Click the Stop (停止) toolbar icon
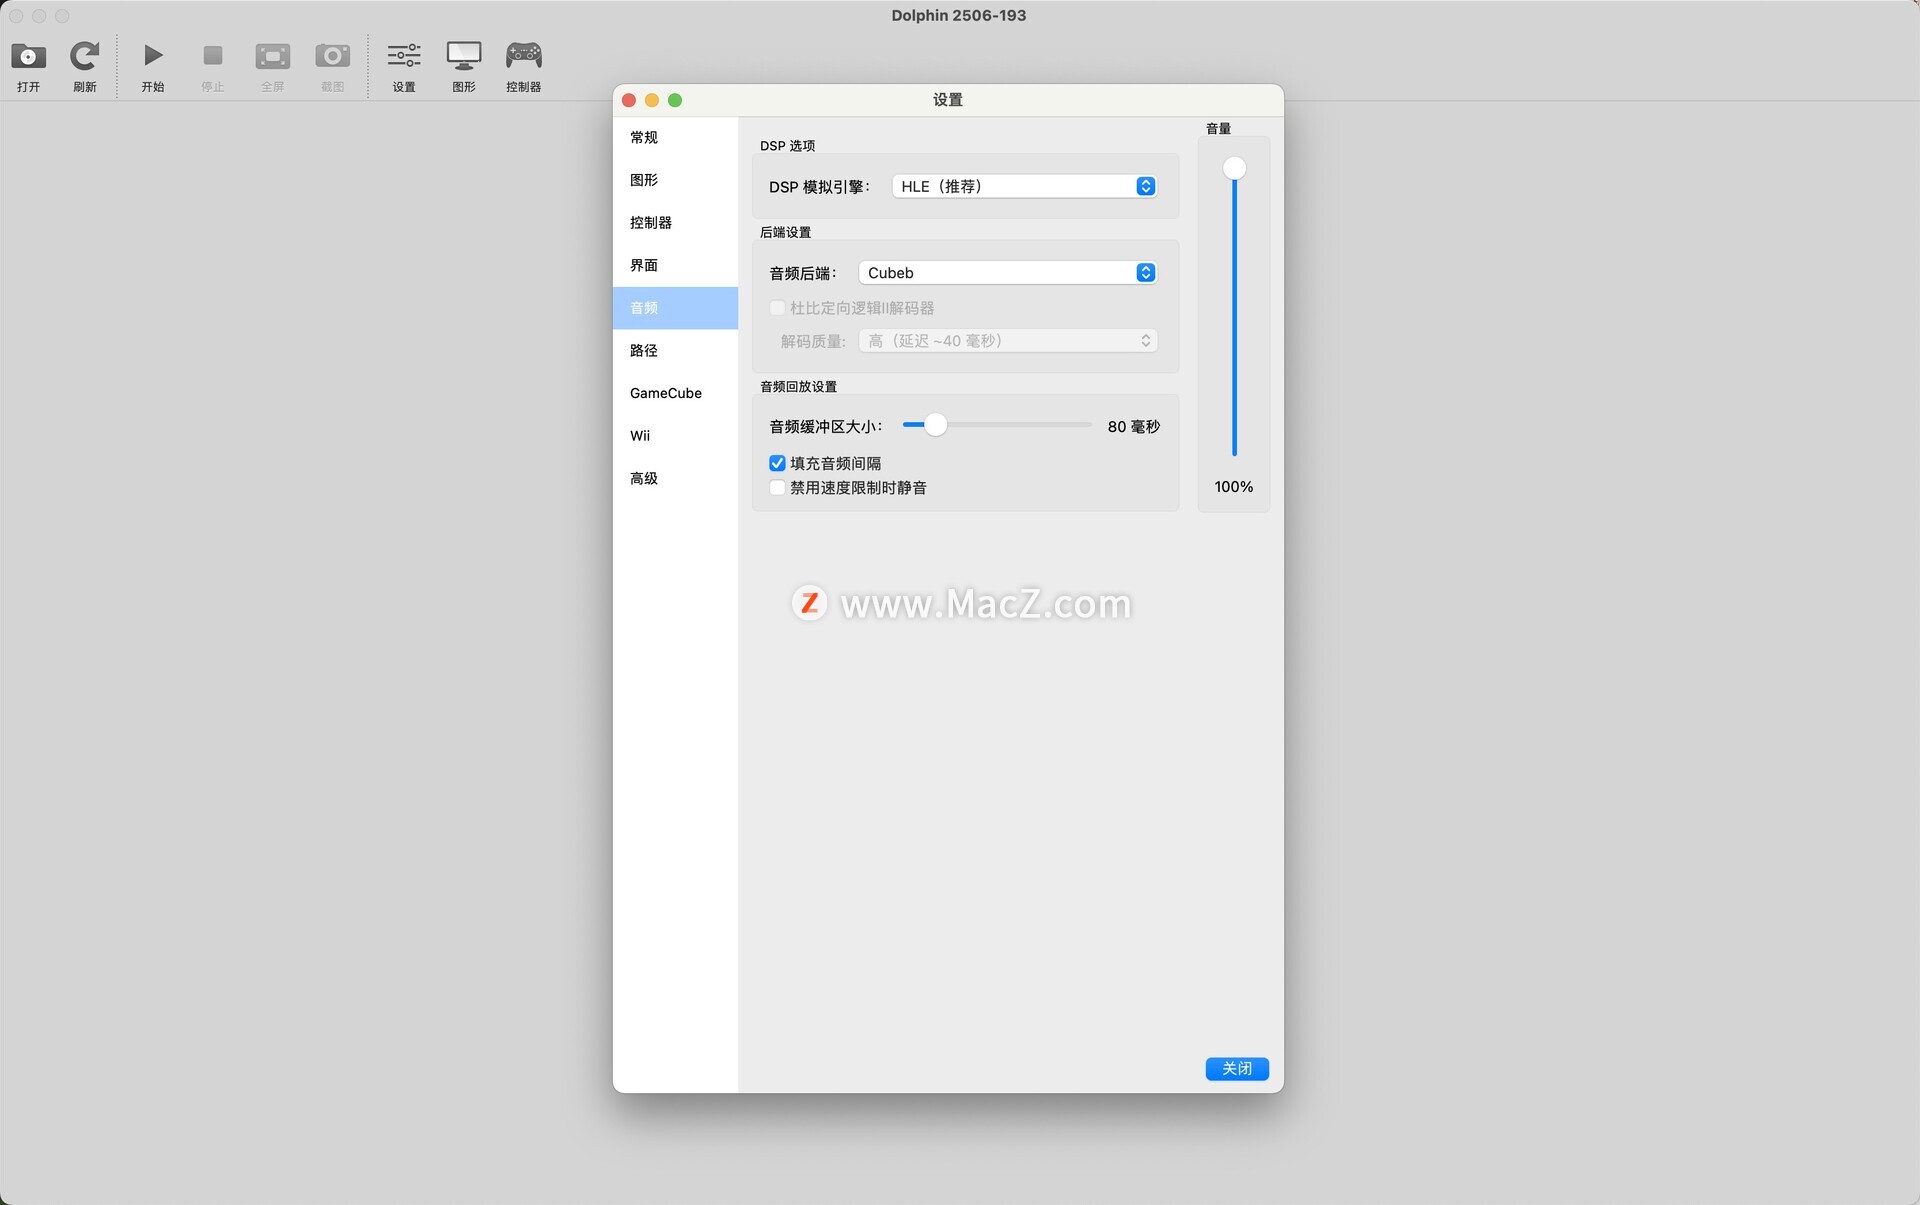 click(213, 56)
